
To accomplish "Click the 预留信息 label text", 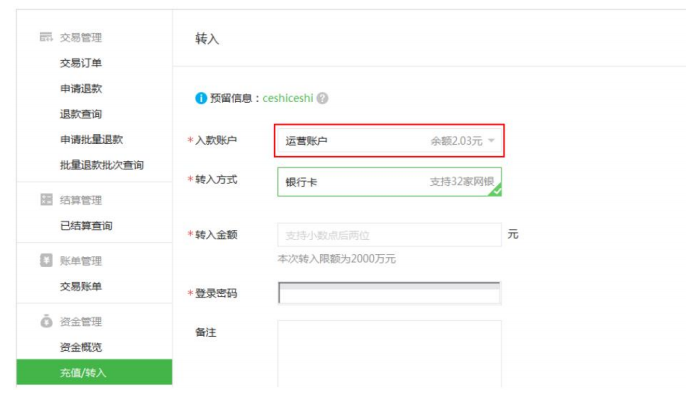I will [x=231, y=98].
